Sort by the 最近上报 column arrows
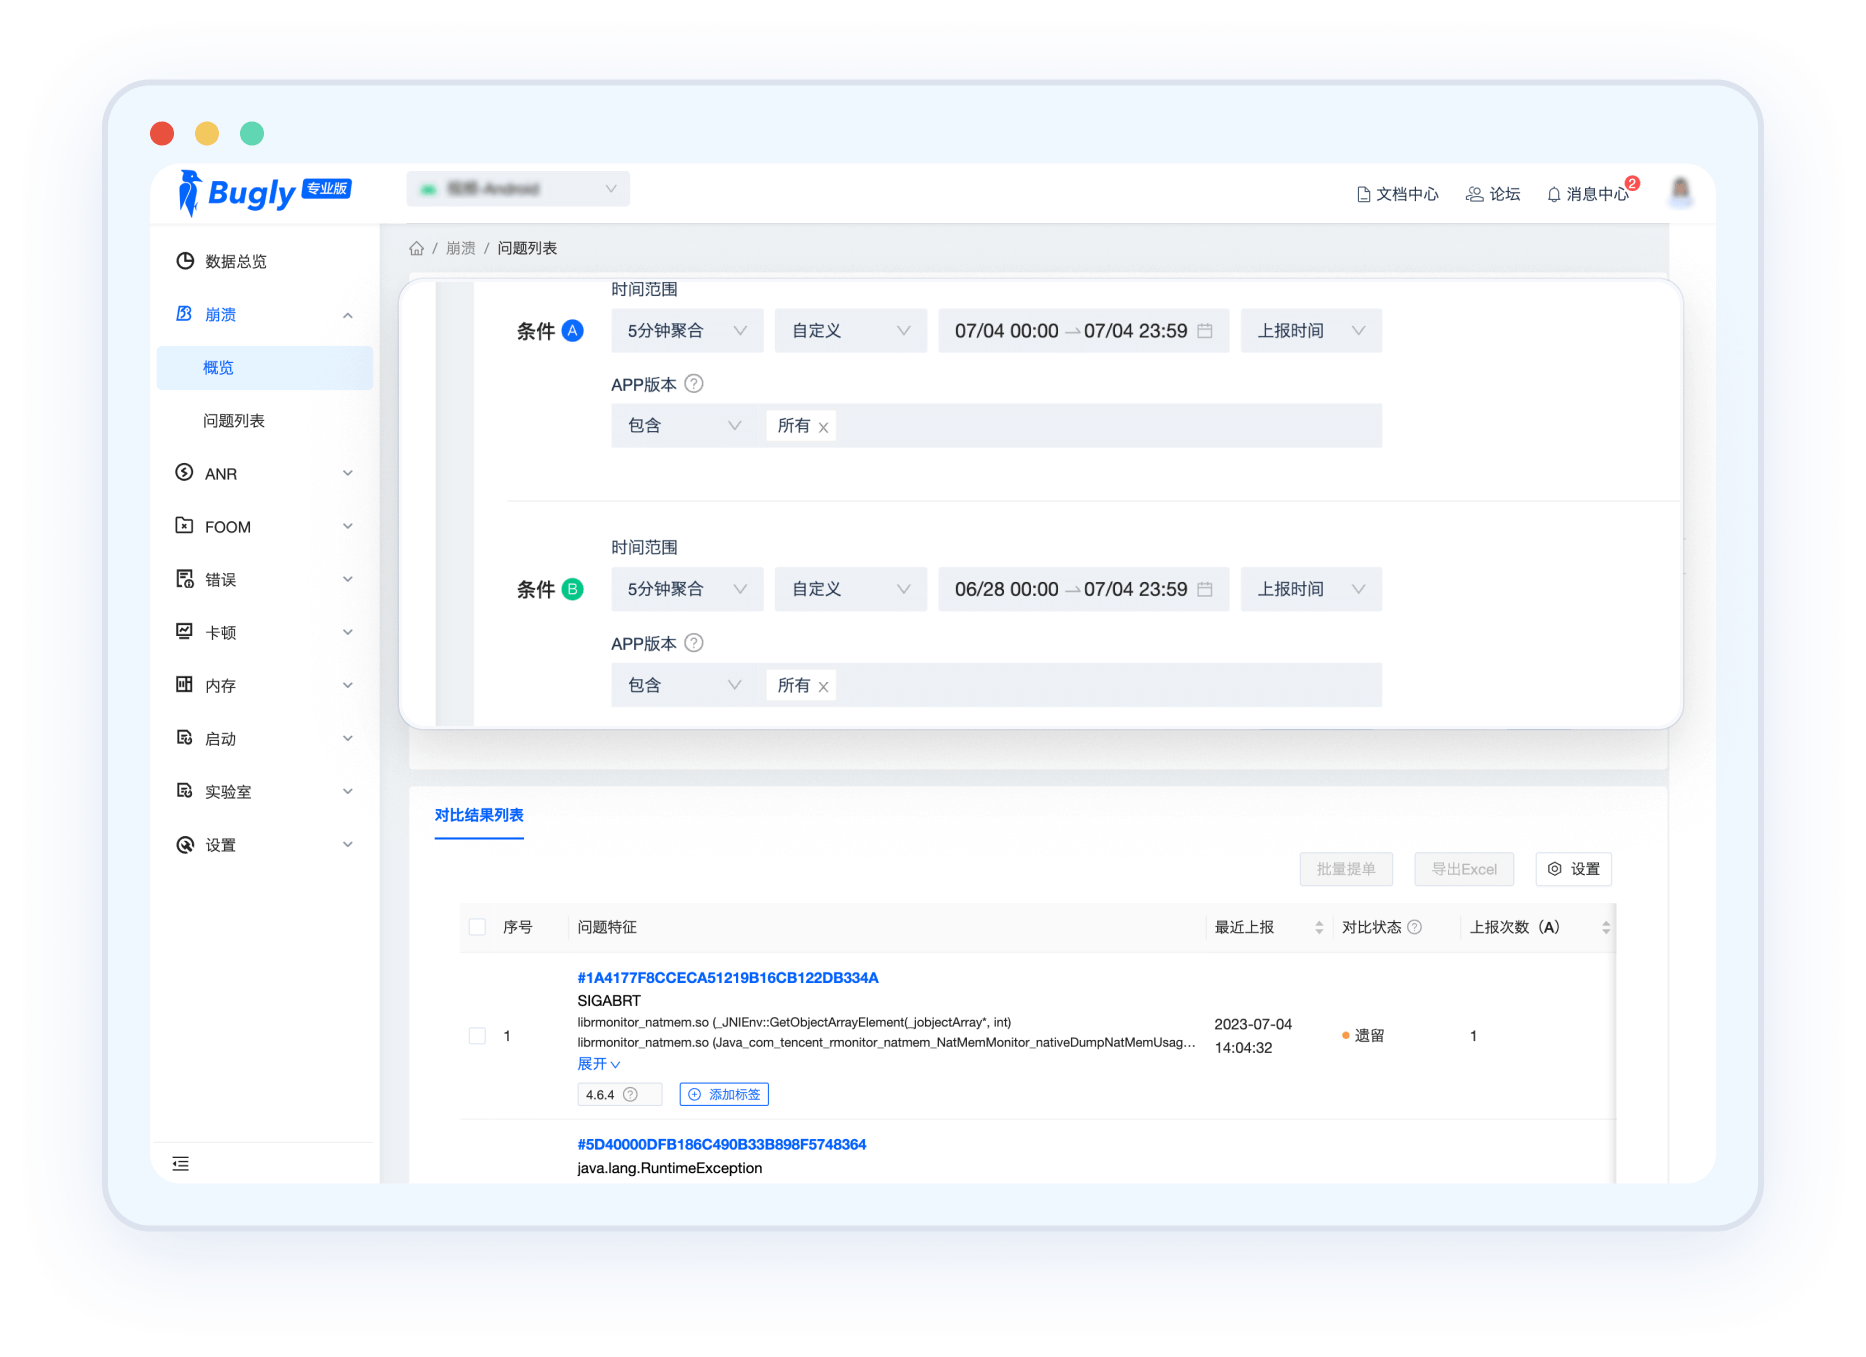1866x1357 pixels. (x=1319, y=928)
